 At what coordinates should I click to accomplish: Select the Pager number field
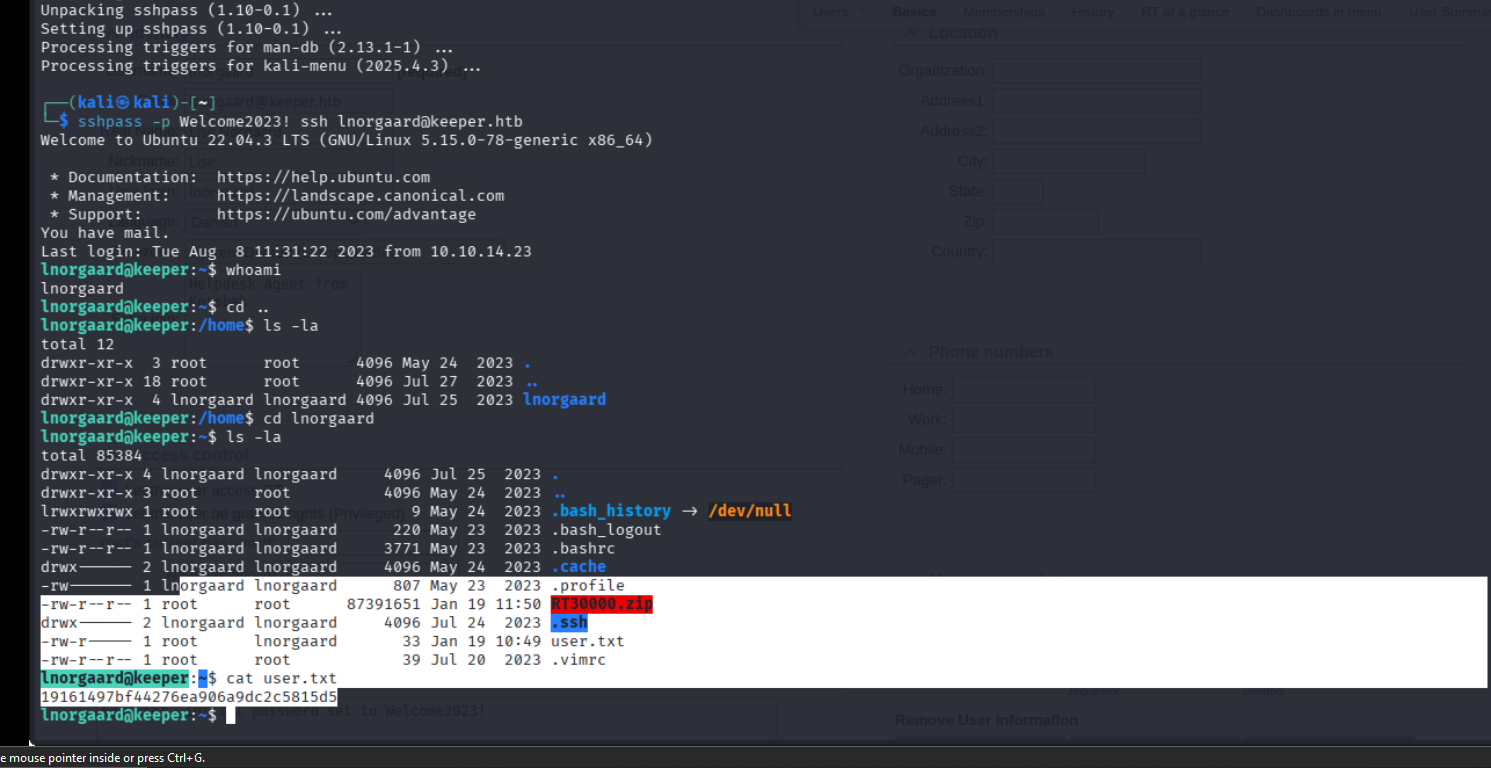point(1023,480)
